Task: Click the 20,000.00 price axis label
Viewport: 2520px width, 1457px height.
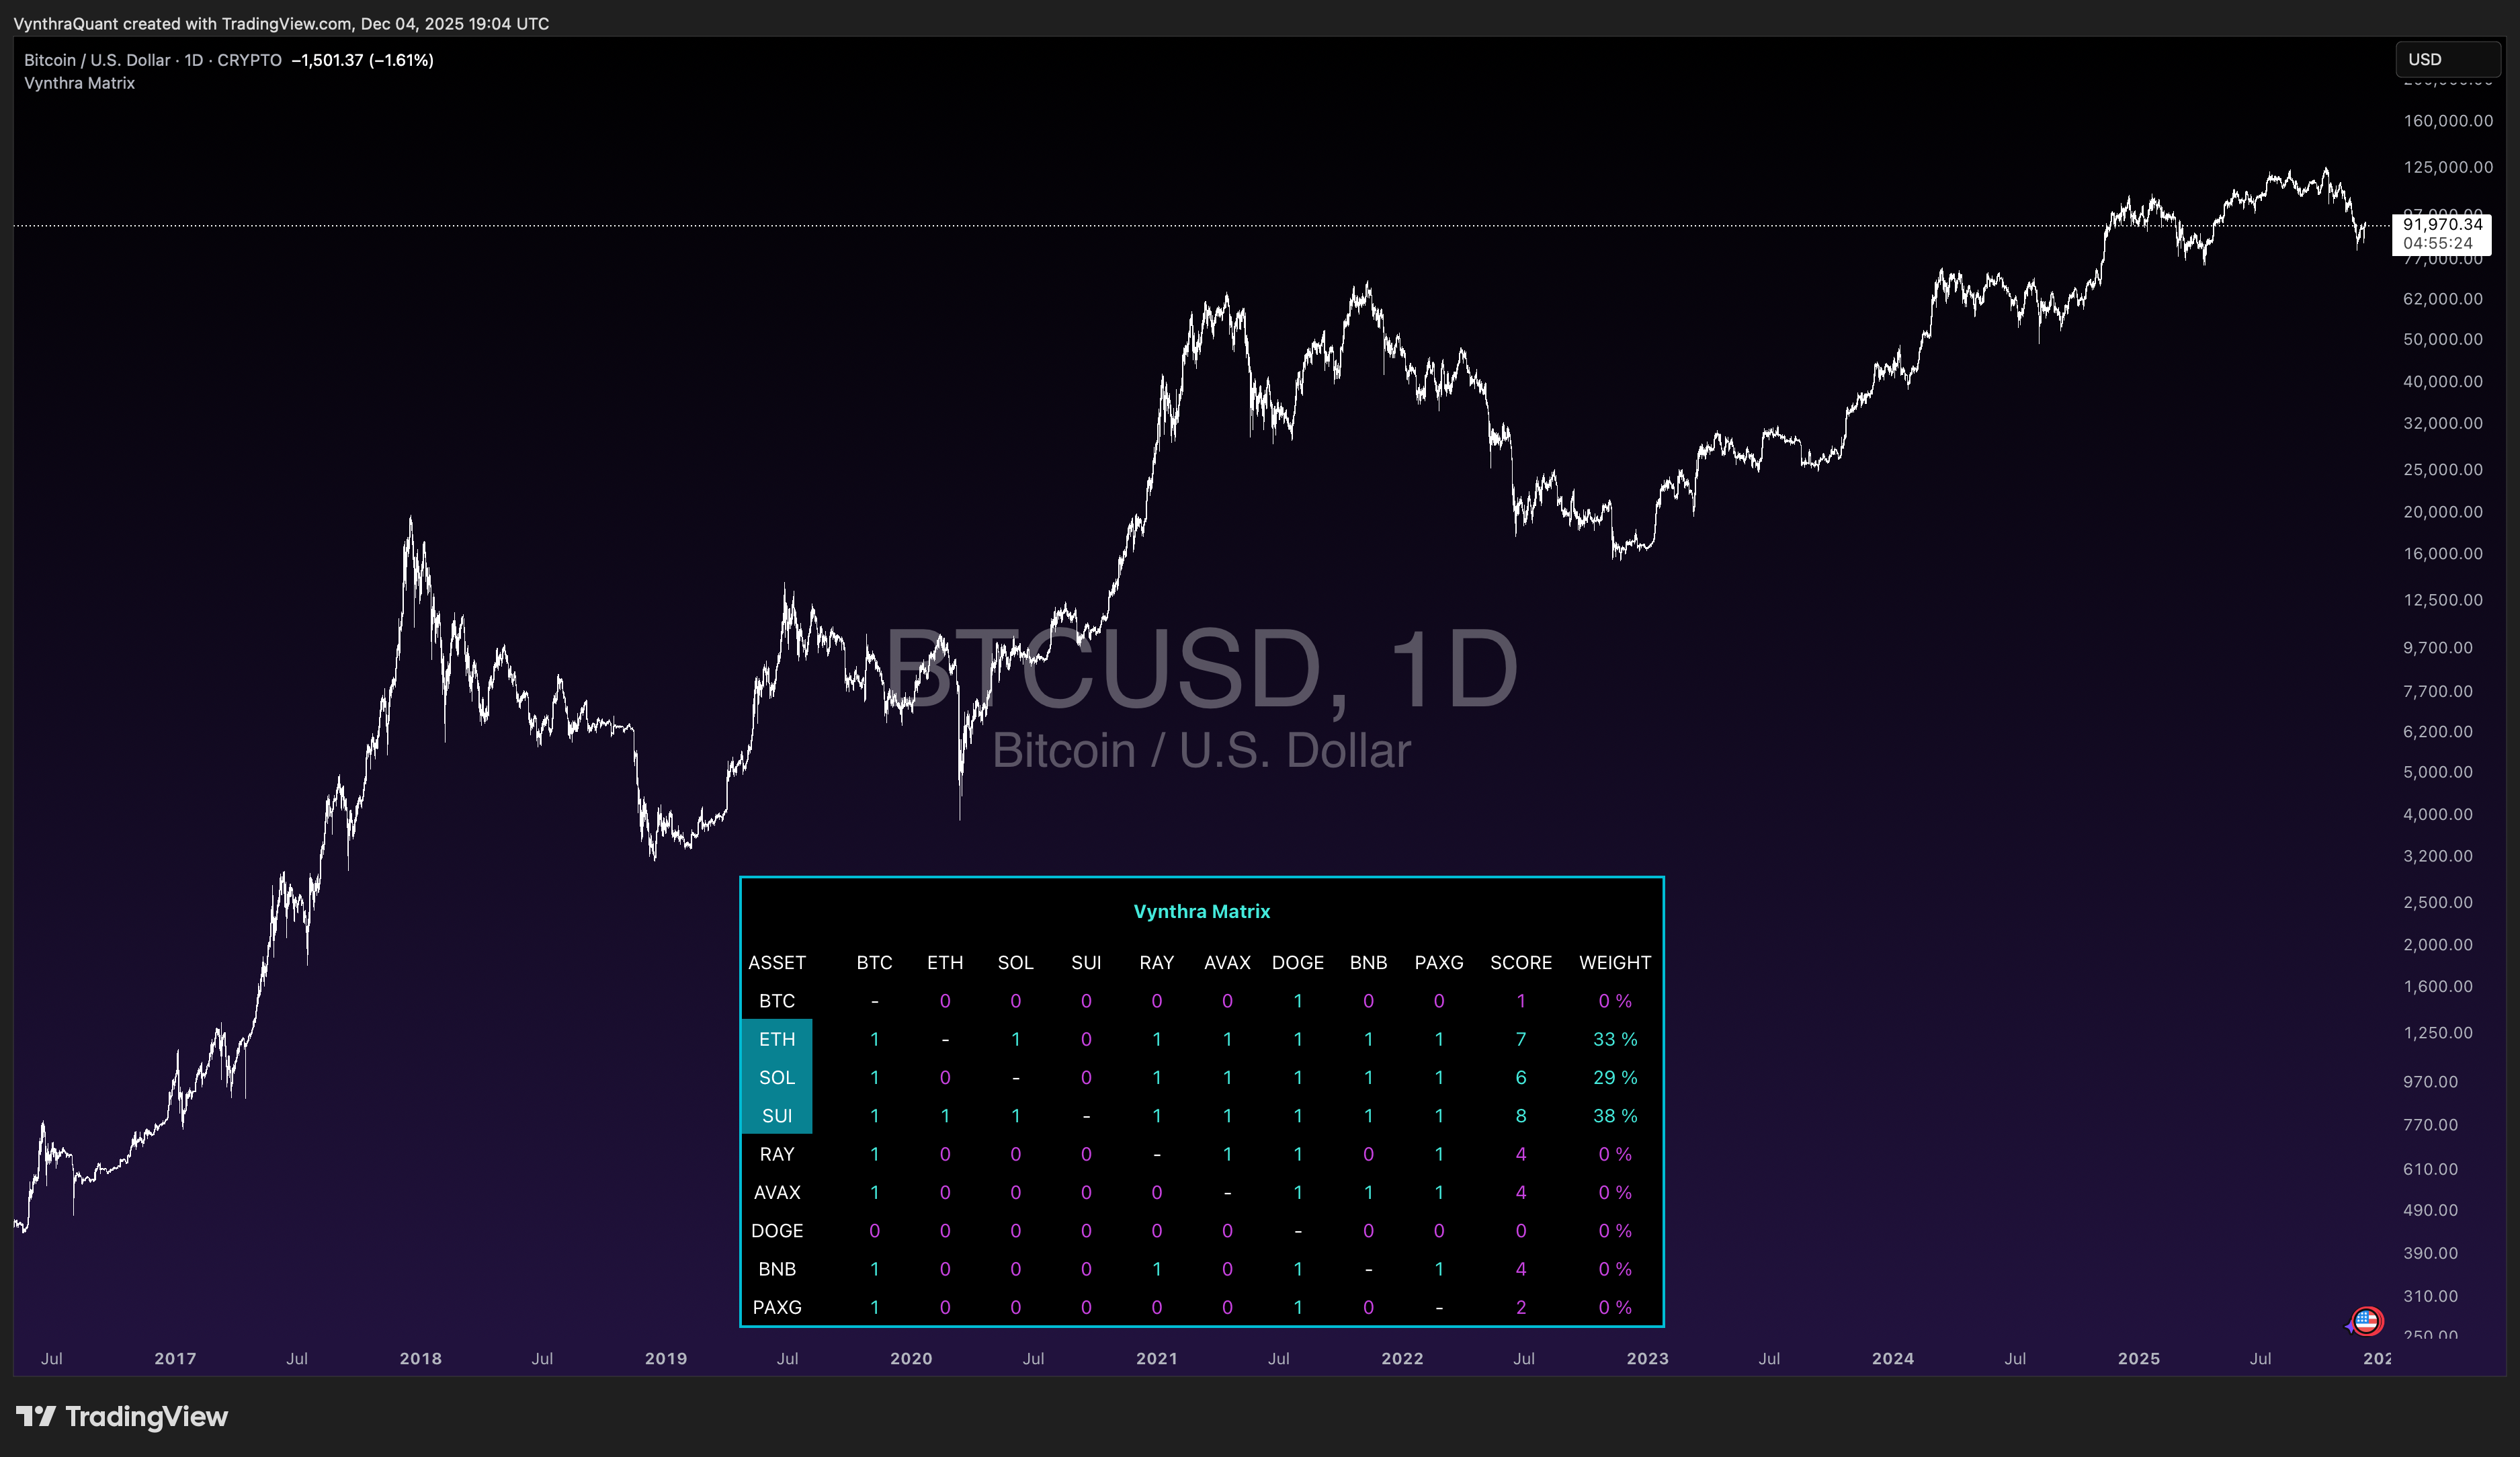Action: click(2443, 512)
